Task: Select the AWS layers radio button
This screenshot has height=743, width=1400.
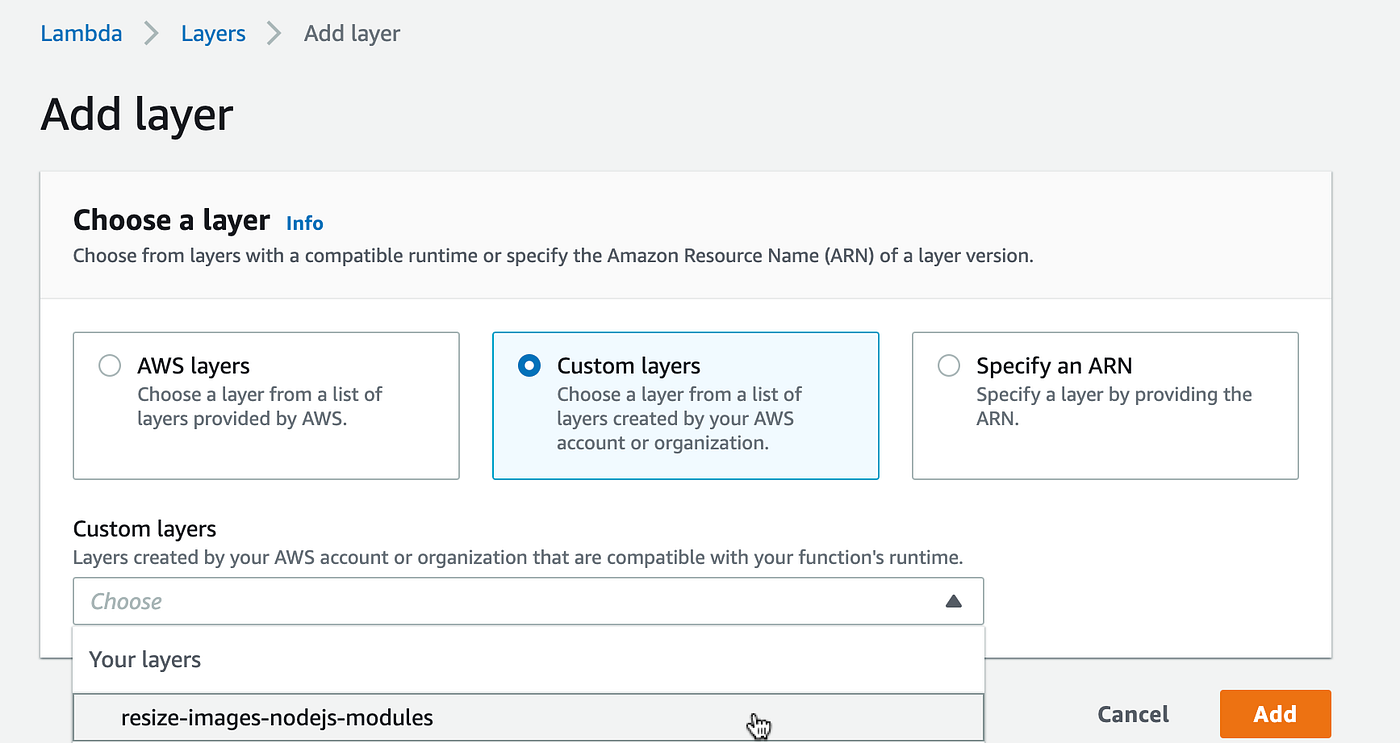Action: 110,366
